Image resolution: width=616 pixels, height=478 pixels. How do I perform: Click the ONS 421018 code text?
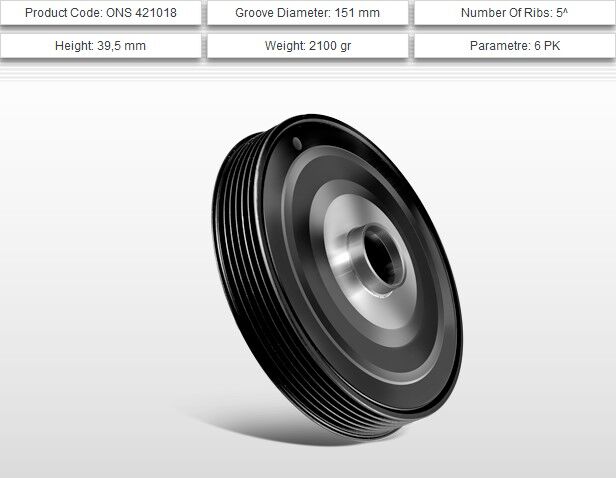point(141,13)
